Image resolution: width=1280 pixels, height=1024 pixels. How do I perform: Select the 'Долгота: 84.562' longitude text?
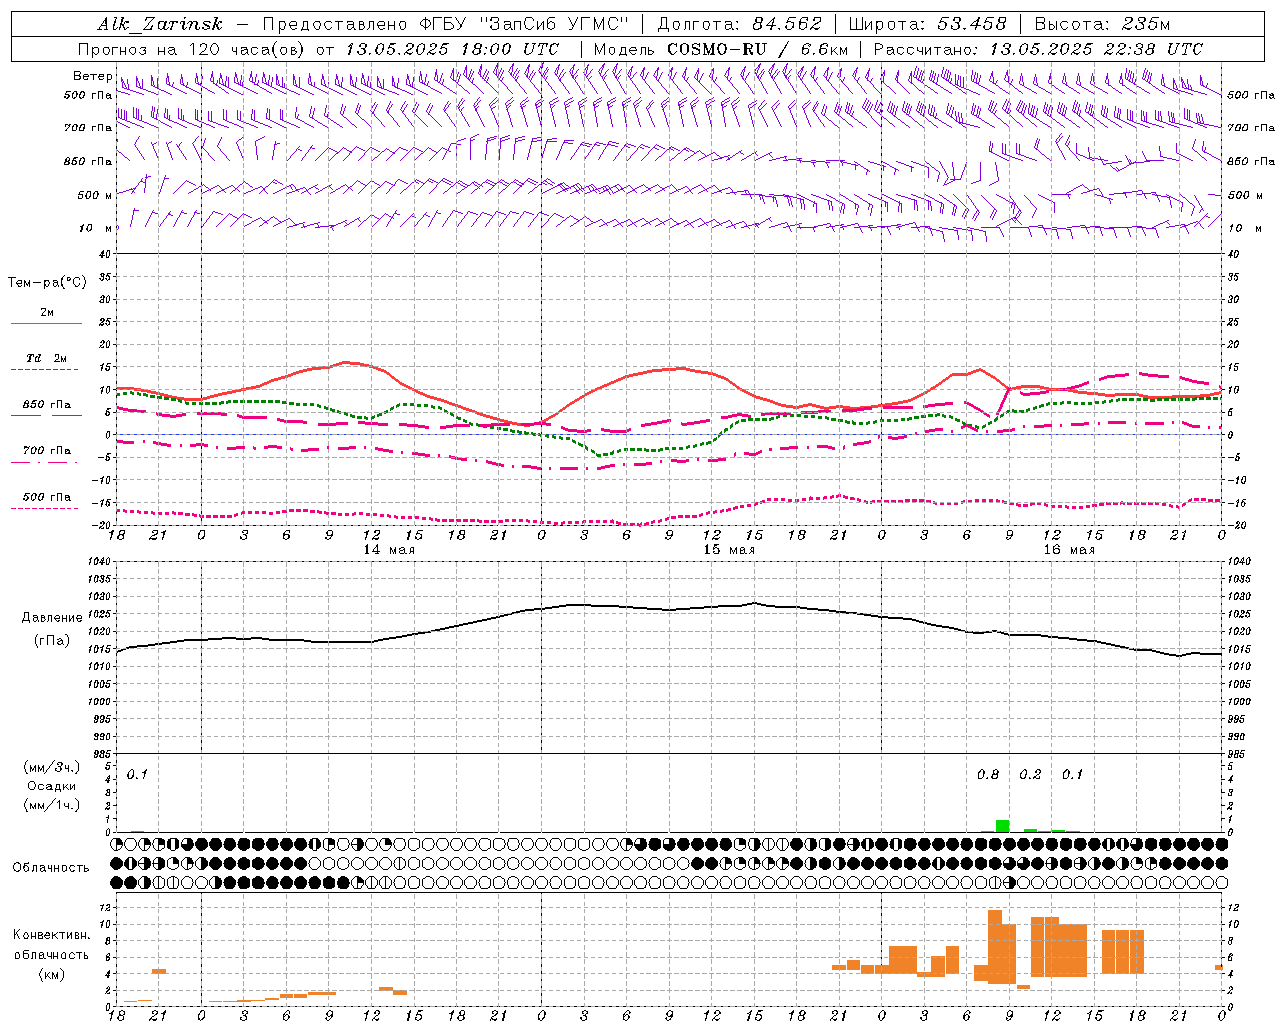point(739,24)
